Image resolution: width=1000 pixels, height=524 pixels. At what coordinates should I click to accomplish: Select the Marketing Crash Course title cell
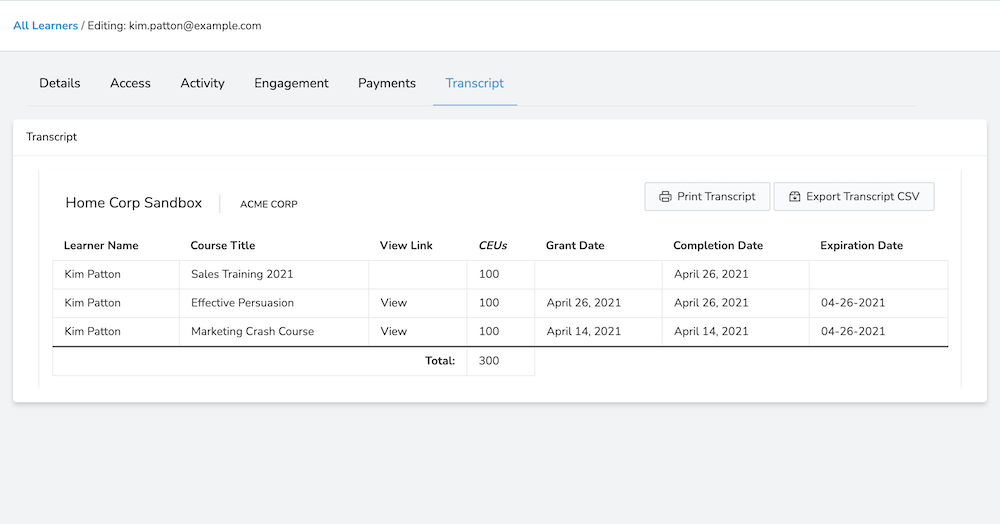[x=274, y=332]
